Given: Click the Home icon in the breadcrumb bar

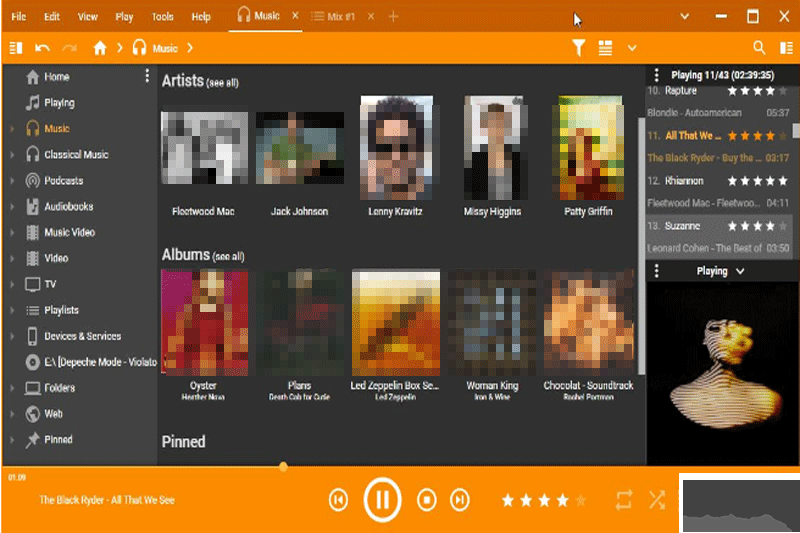Looking at the screenshot, I should pyautogui.click(x=100, y=47).
